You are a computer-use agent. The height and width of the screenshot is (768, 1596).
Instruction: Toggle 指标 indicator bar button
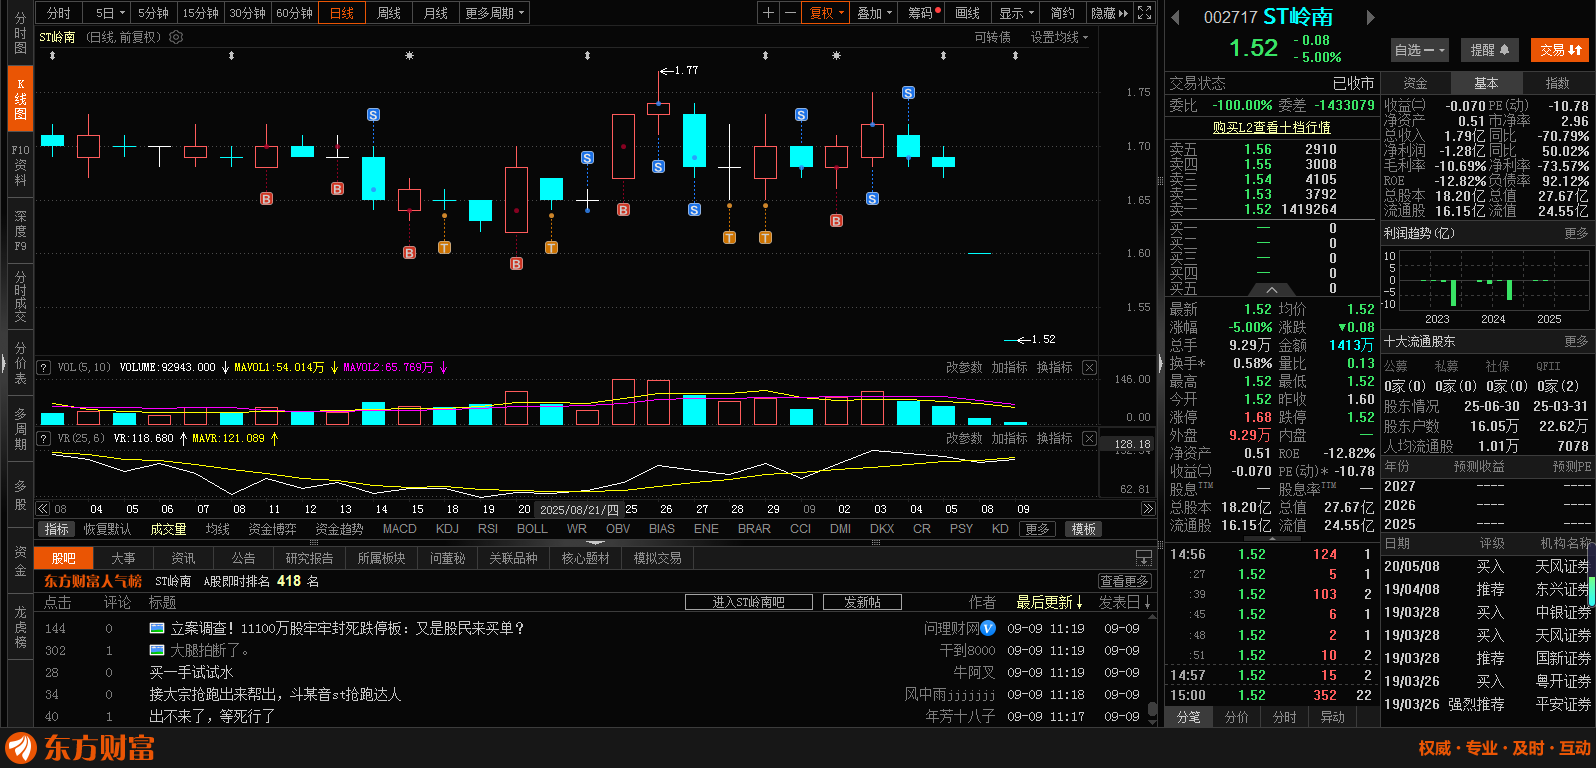(x=57, y=529)
